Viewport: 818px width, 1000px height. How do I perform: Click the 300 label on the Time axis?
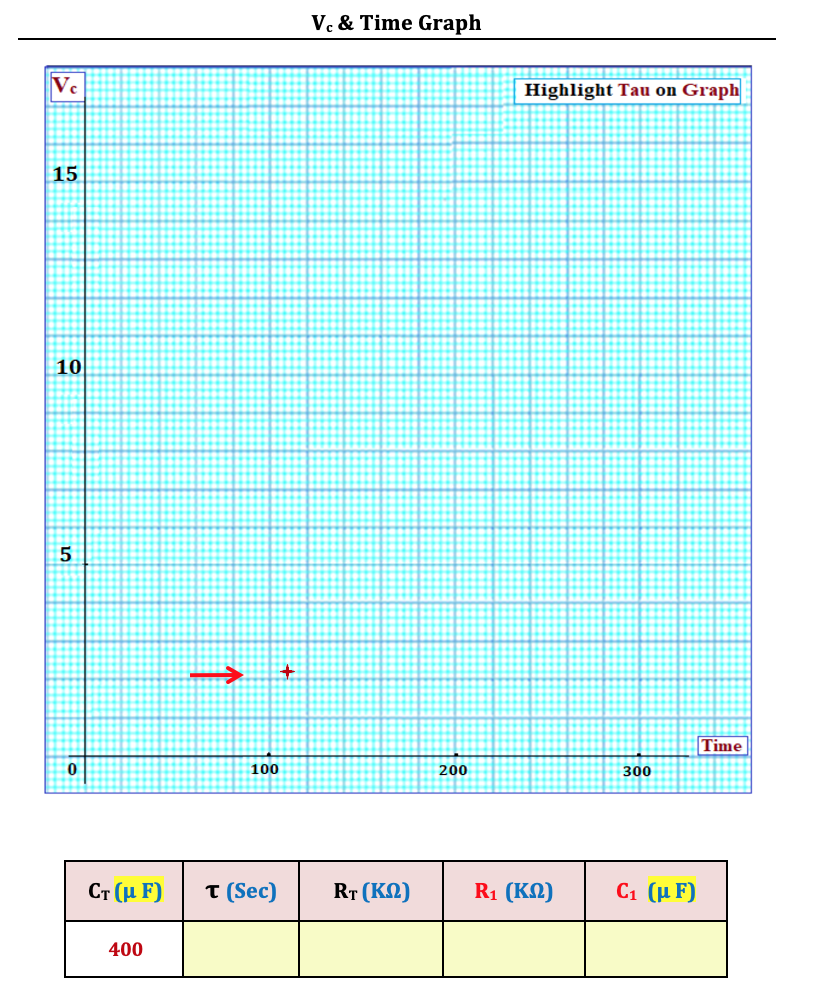pos(638,771)
